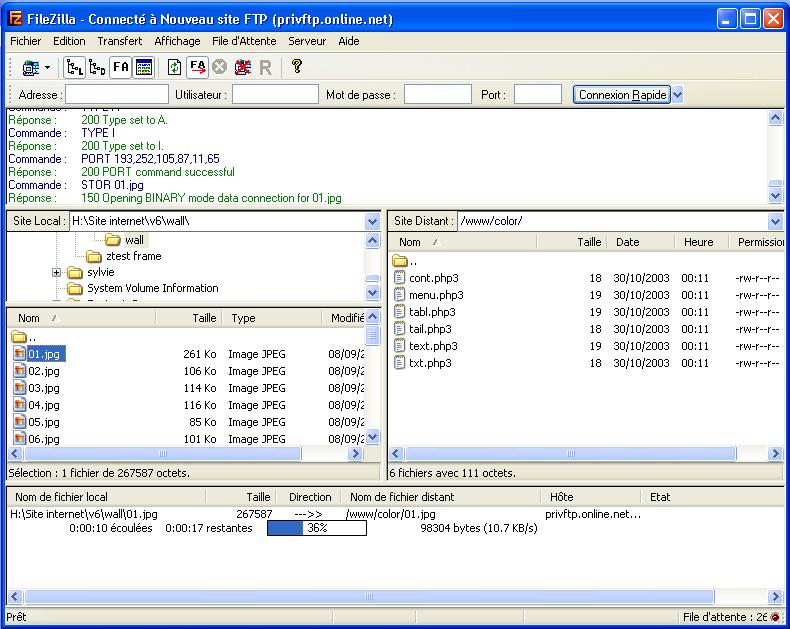Toggle the remote tree view button
Viewport: 790px width, 629px height.
(97, 67)
